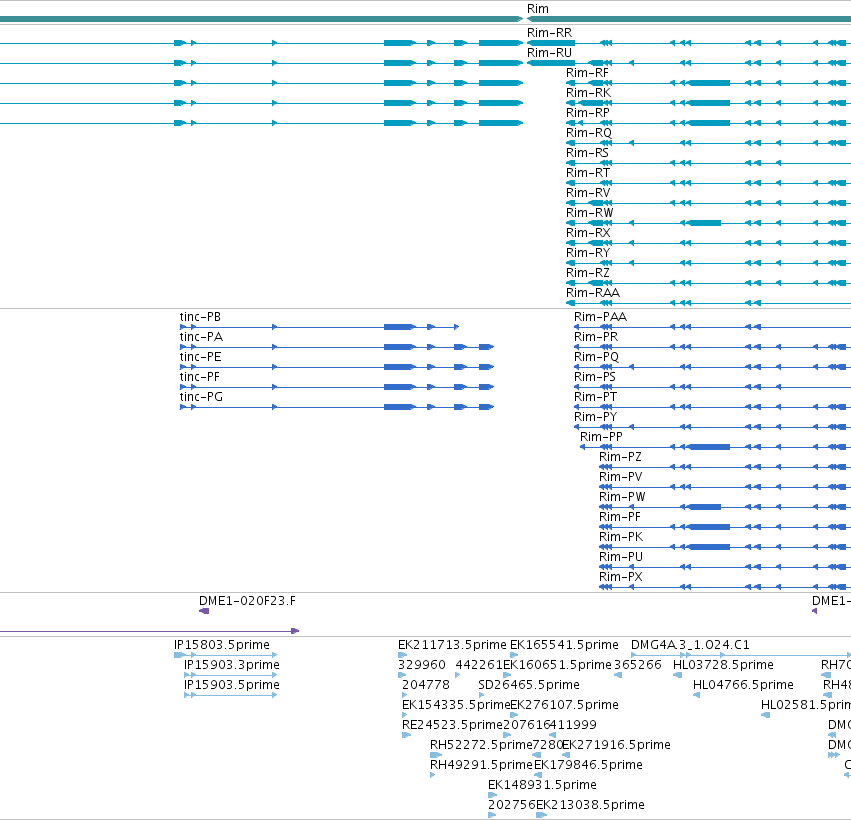The height and width of the screenshot is (820, 851).
Task: Click the 204778 feature label
Action: click(426, 685)
